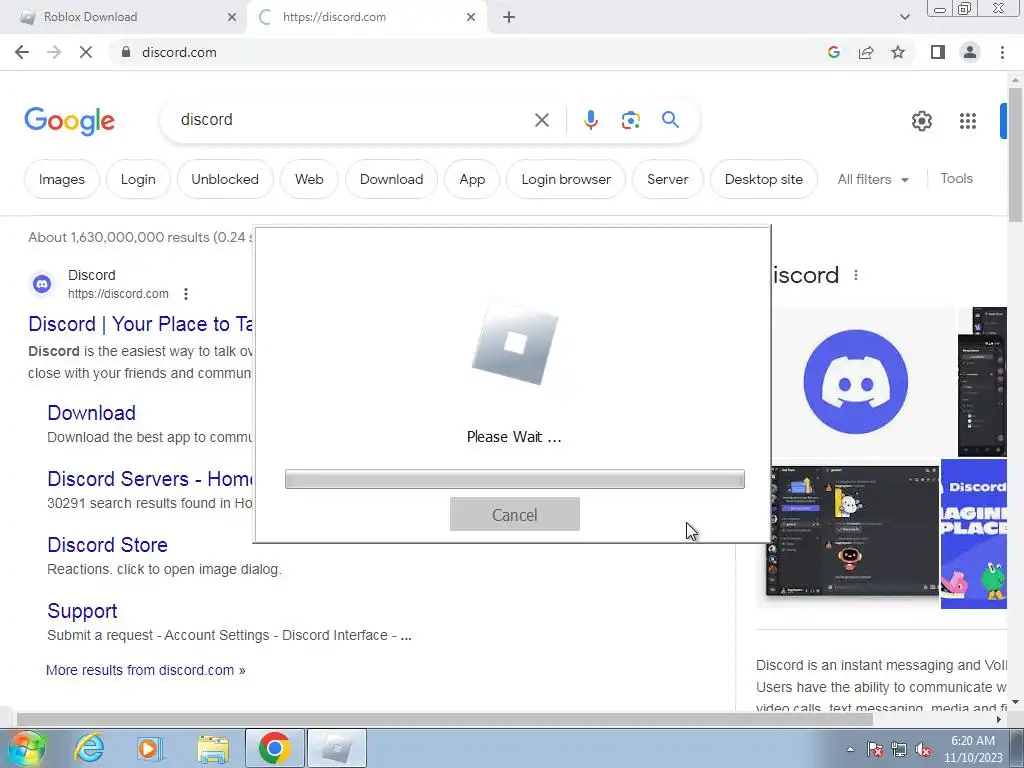Clear the search box with the X
1024x768 pixels.
click(x=541, y=120)
